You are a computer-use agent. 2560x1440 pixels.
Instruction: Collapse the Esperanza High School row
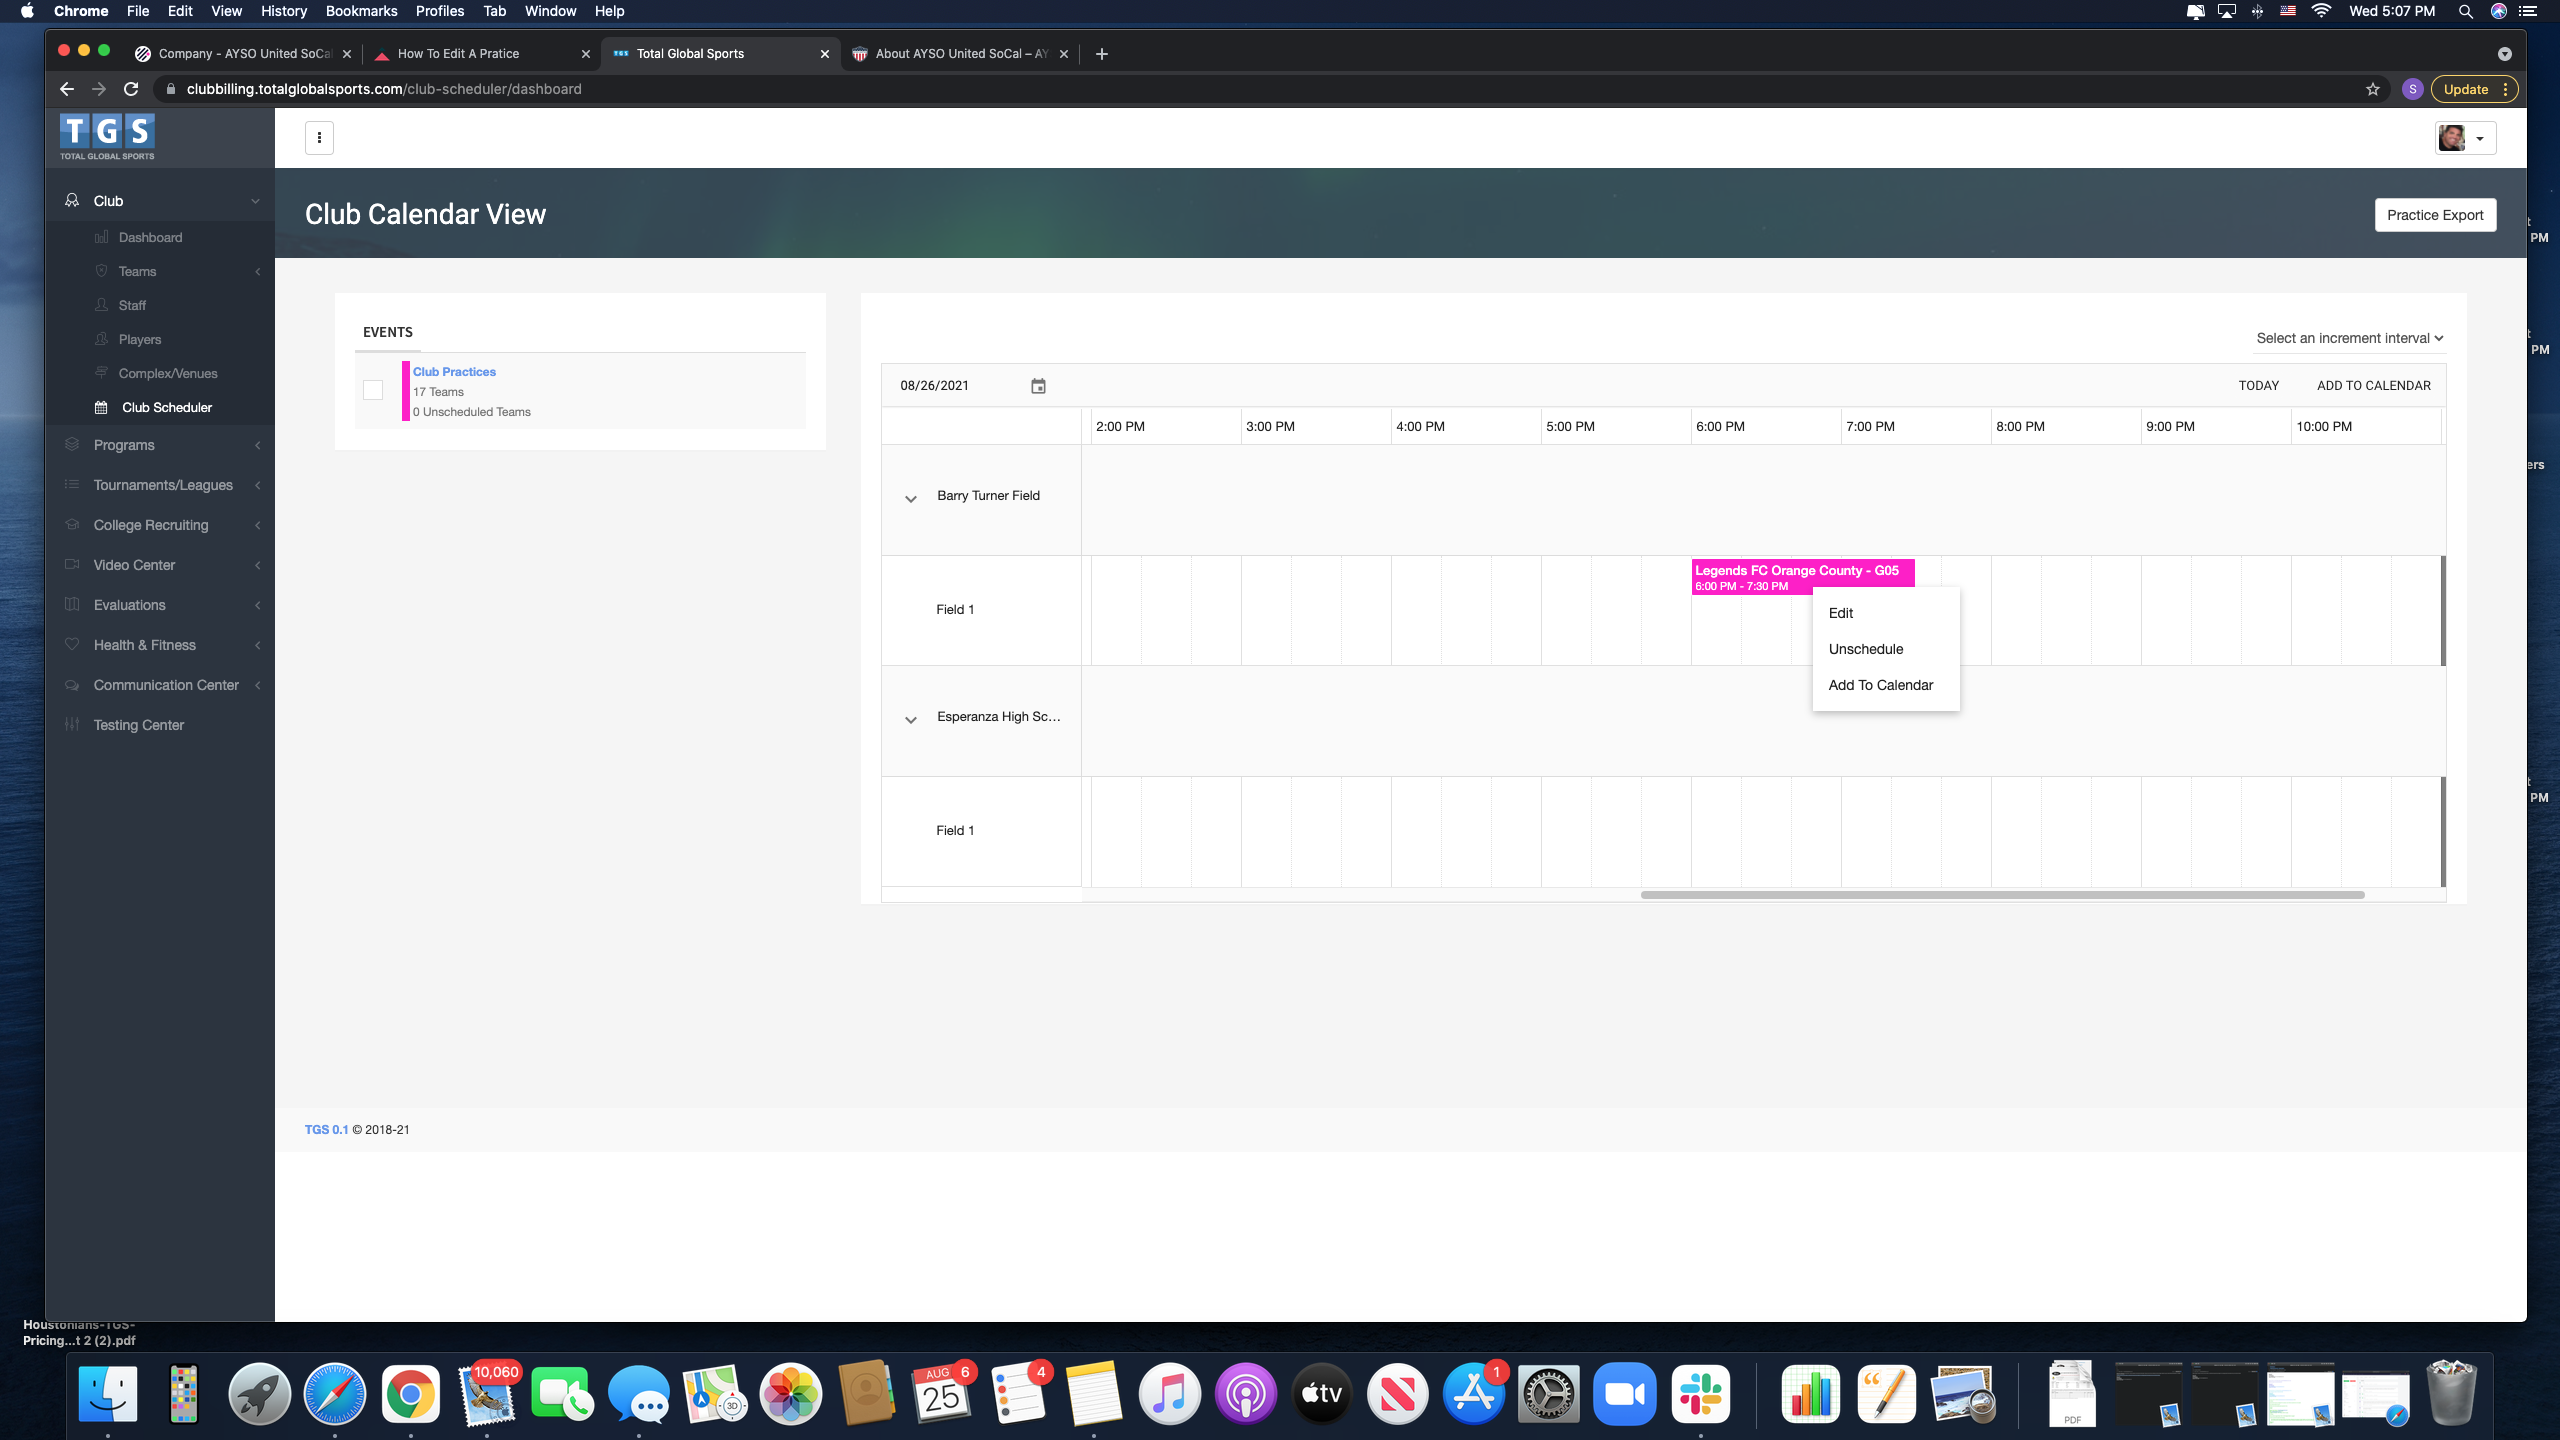pyautogui.click(x=911, y=720)
